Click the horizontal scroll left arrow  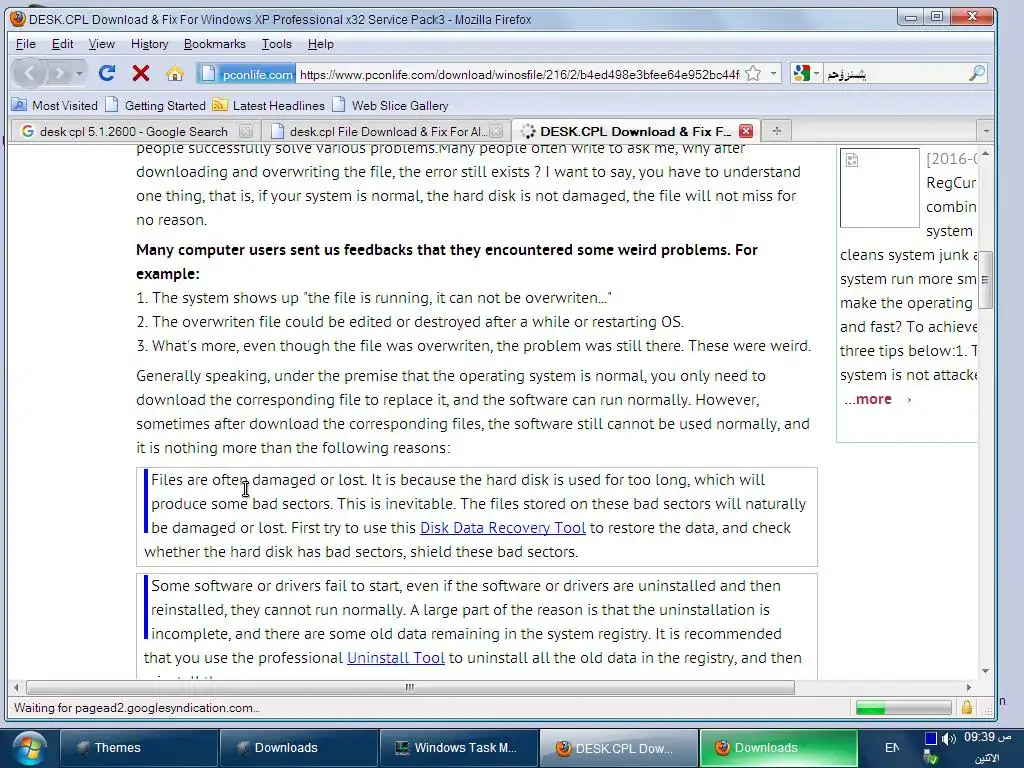click(x=16, y=687)
